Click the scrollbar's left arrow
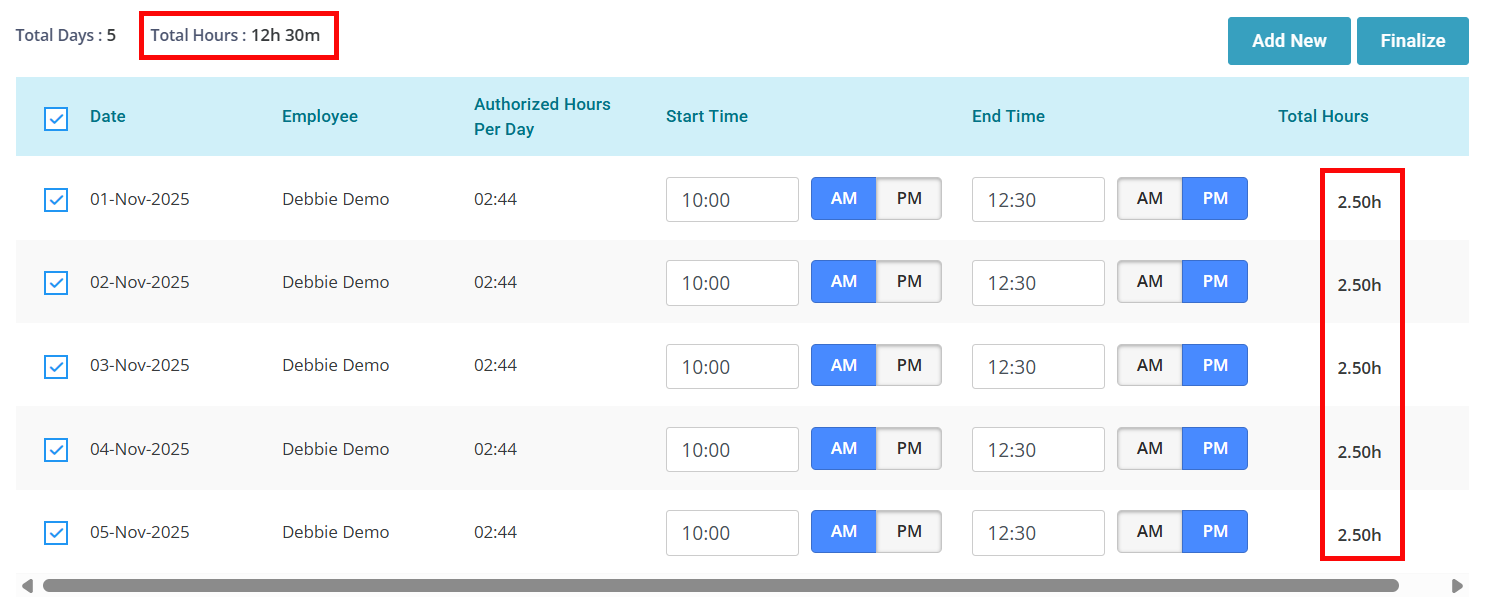 (27, 585)
